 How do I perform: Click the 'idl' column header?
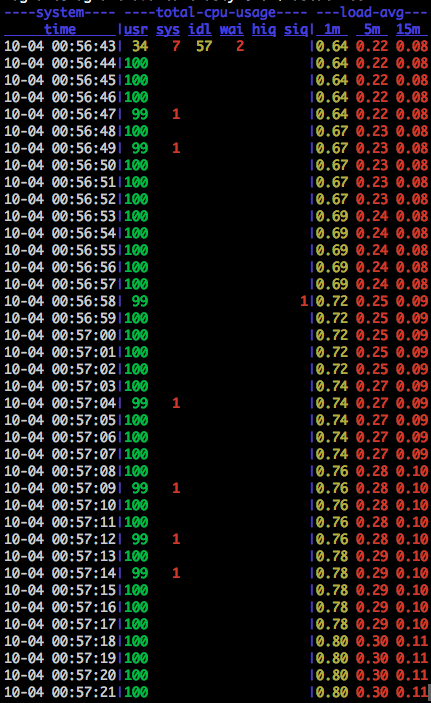click(x=200, y=30)
